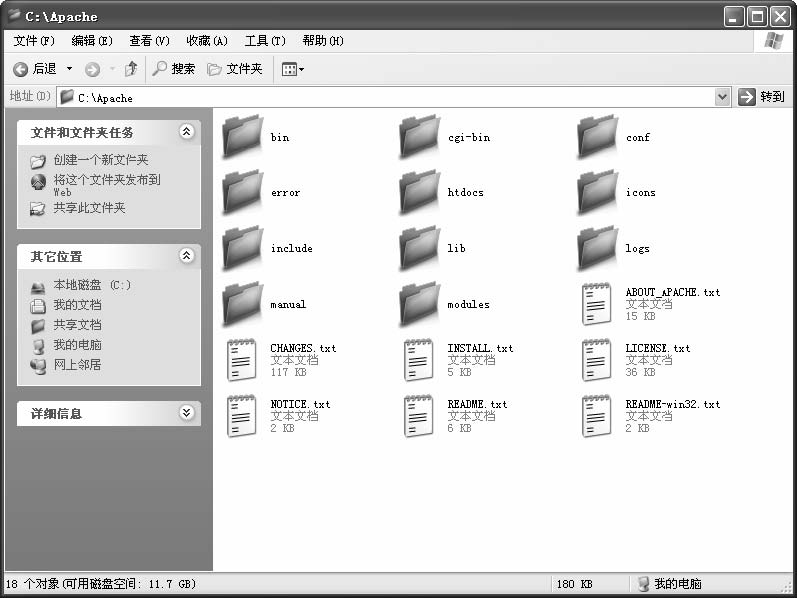The image size is (797, 598).
Task: Click 将这个文件夹发布到 Web link
Action: [107, 185]
